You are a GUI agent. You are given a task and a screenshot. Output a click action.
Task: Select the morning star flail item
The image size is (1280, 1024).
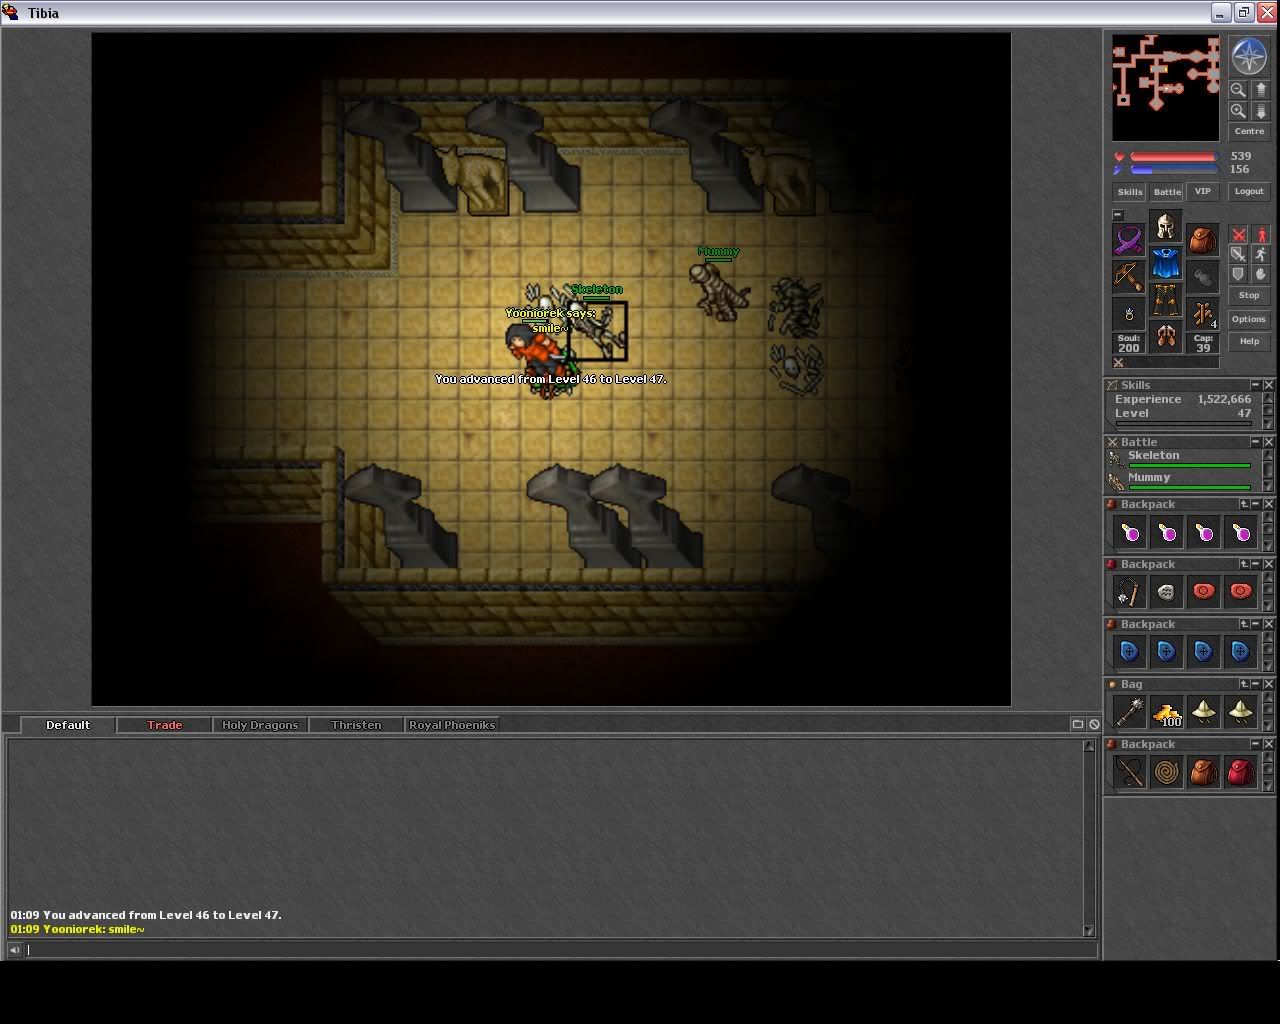[1129, 592]
